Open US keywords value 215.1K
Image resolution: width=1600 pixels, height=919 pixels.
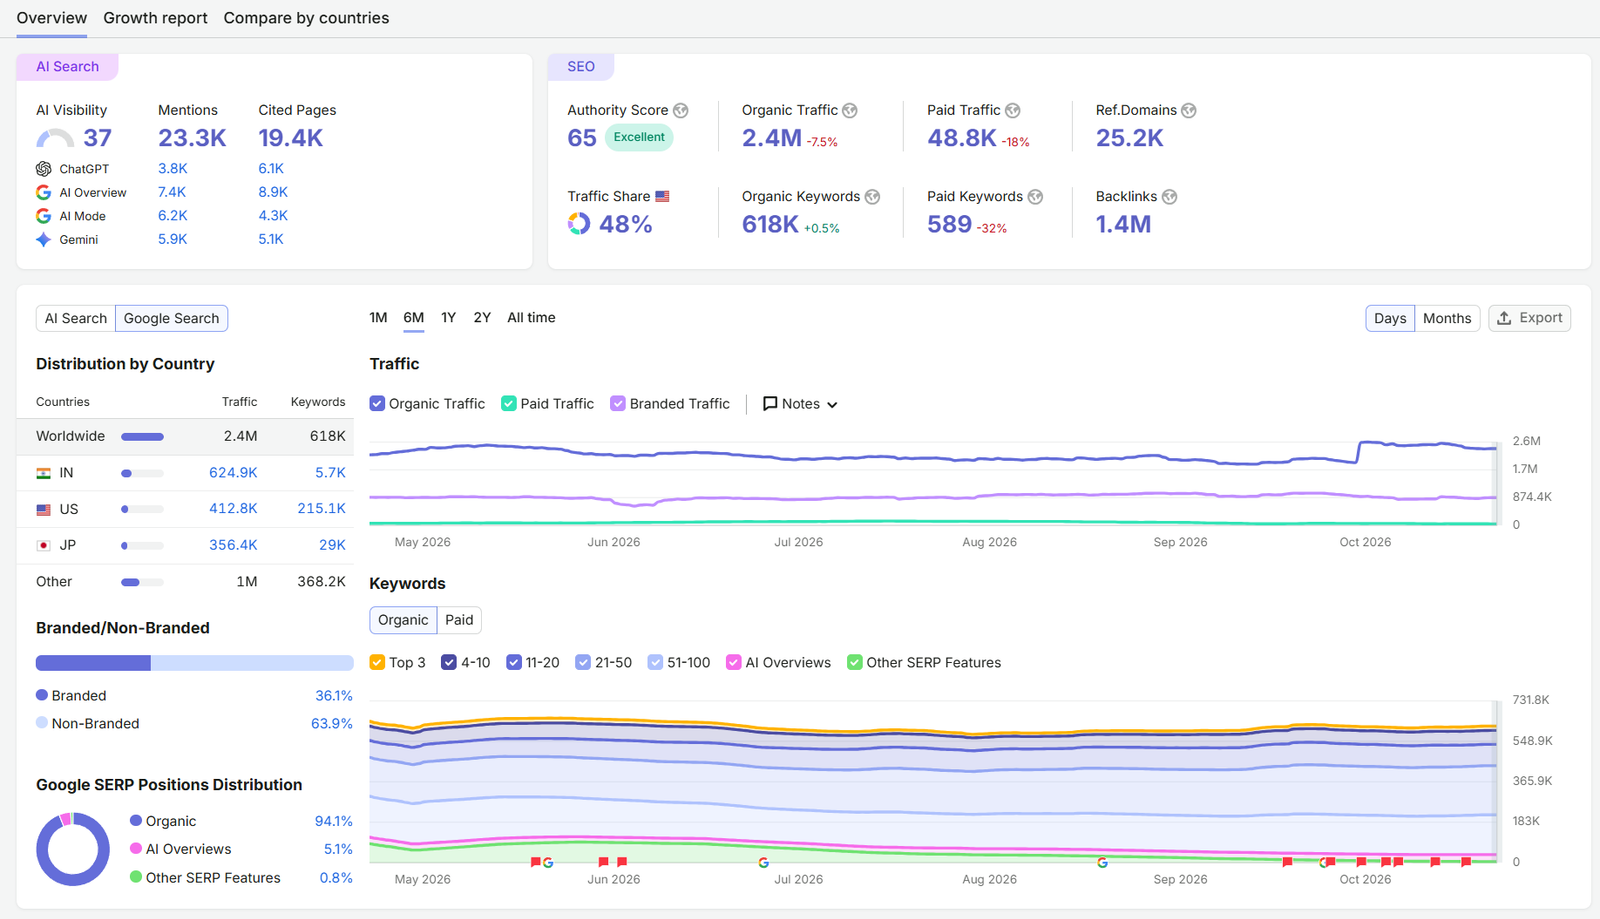(x=321, y=509)
